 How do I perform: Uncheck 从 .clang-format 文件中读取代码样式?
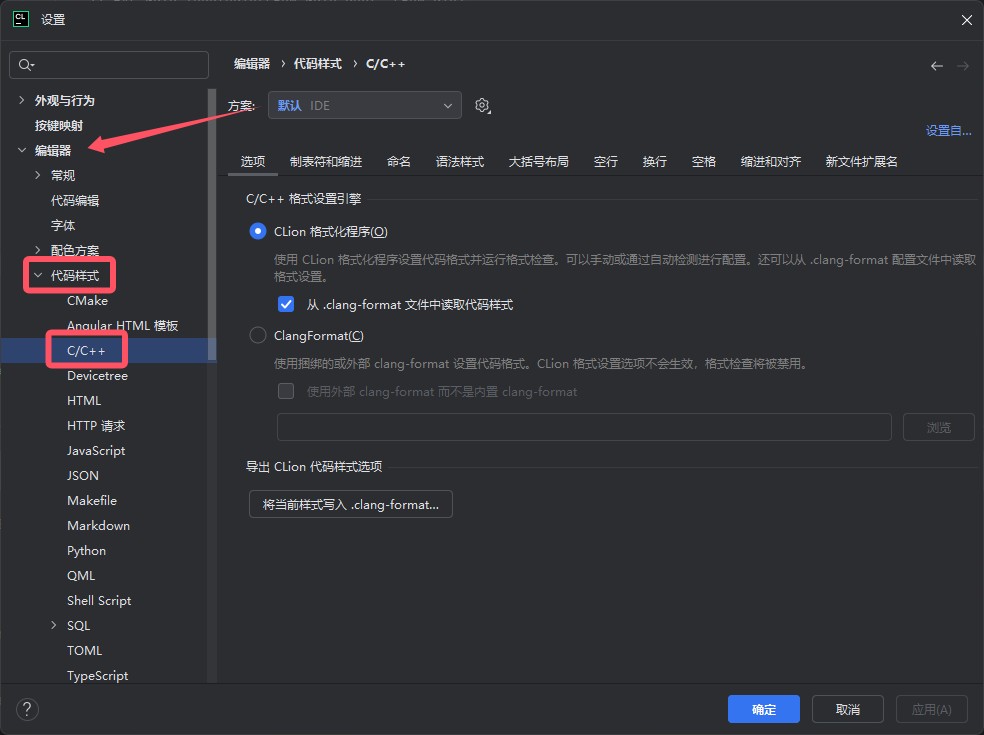pos(286,304)
